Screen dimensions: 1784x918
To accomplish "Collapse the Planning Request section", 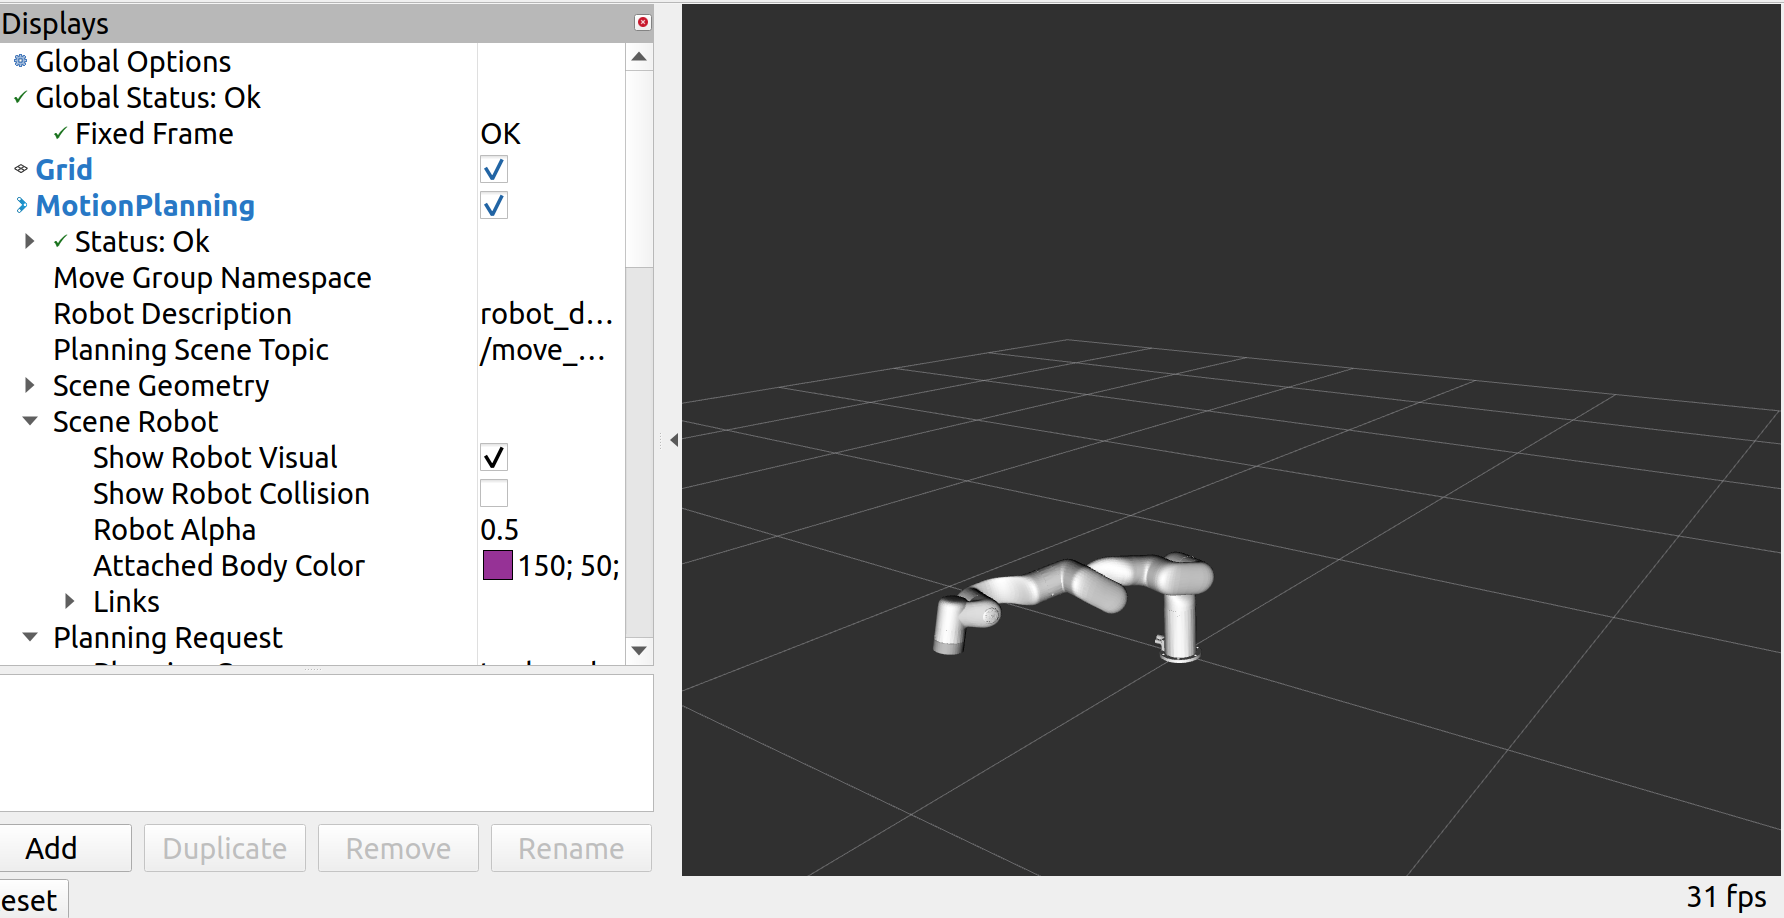I will (29, 637).
